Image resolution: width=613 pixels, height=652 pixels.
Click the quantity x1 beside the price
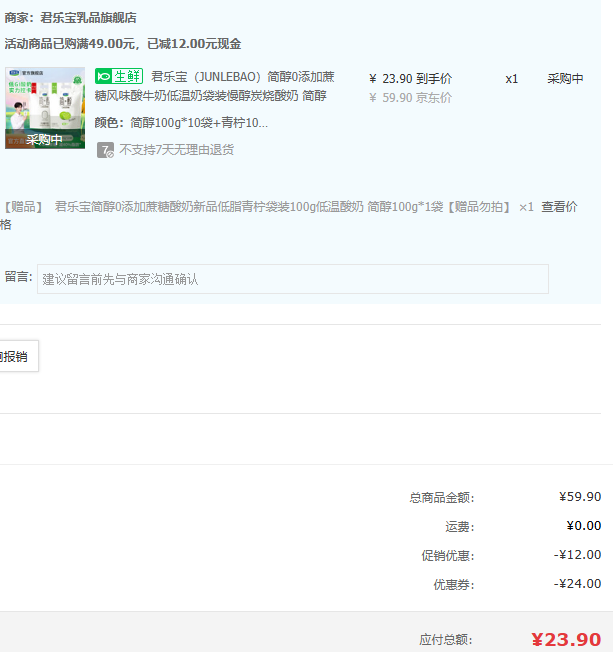point(512,79)
